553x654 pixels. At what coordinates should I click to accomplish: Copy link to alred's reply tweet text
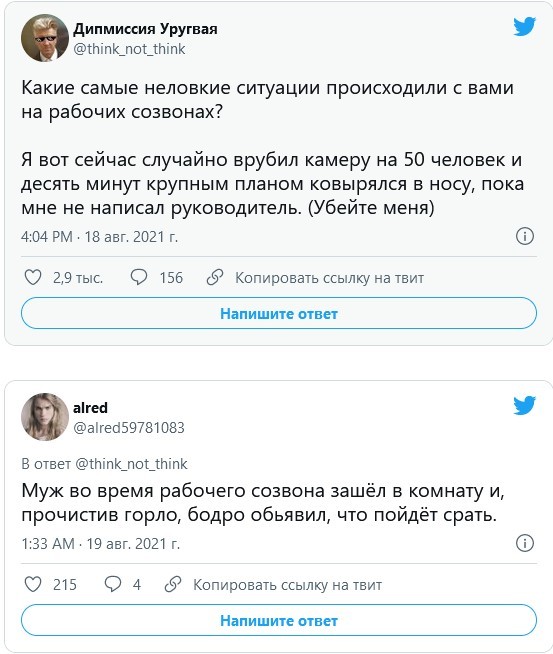coord(287,585)
